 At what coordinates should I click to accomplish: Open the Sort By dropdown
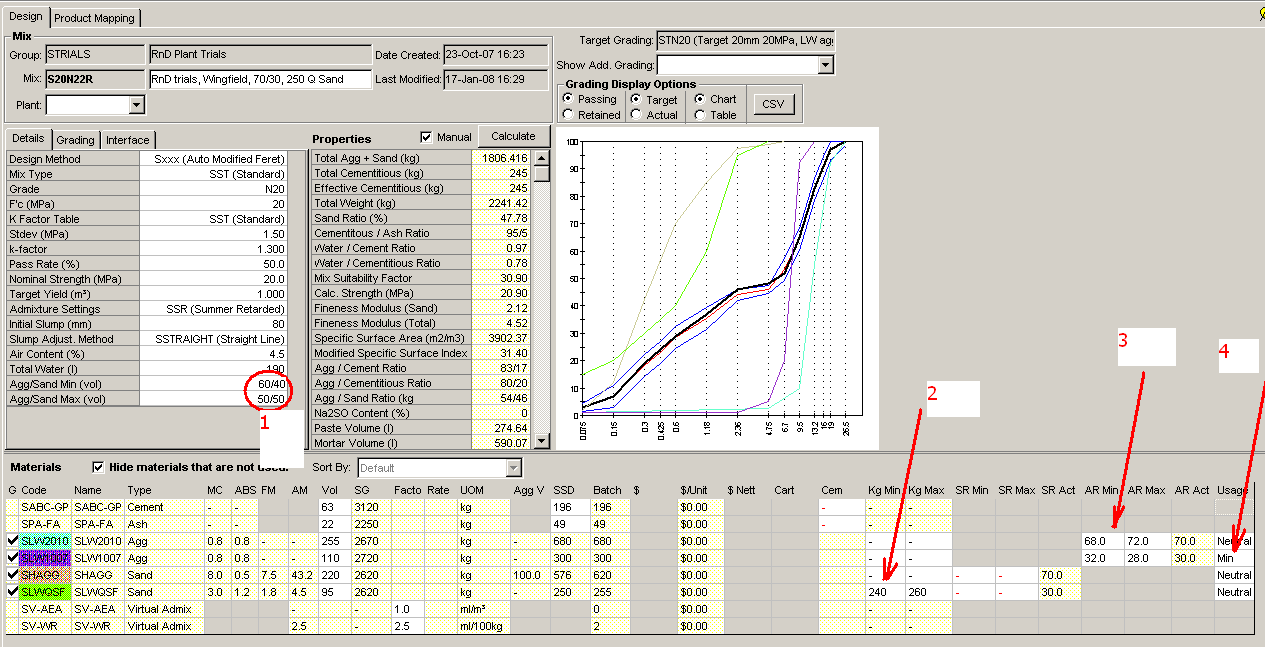[513, 468]
